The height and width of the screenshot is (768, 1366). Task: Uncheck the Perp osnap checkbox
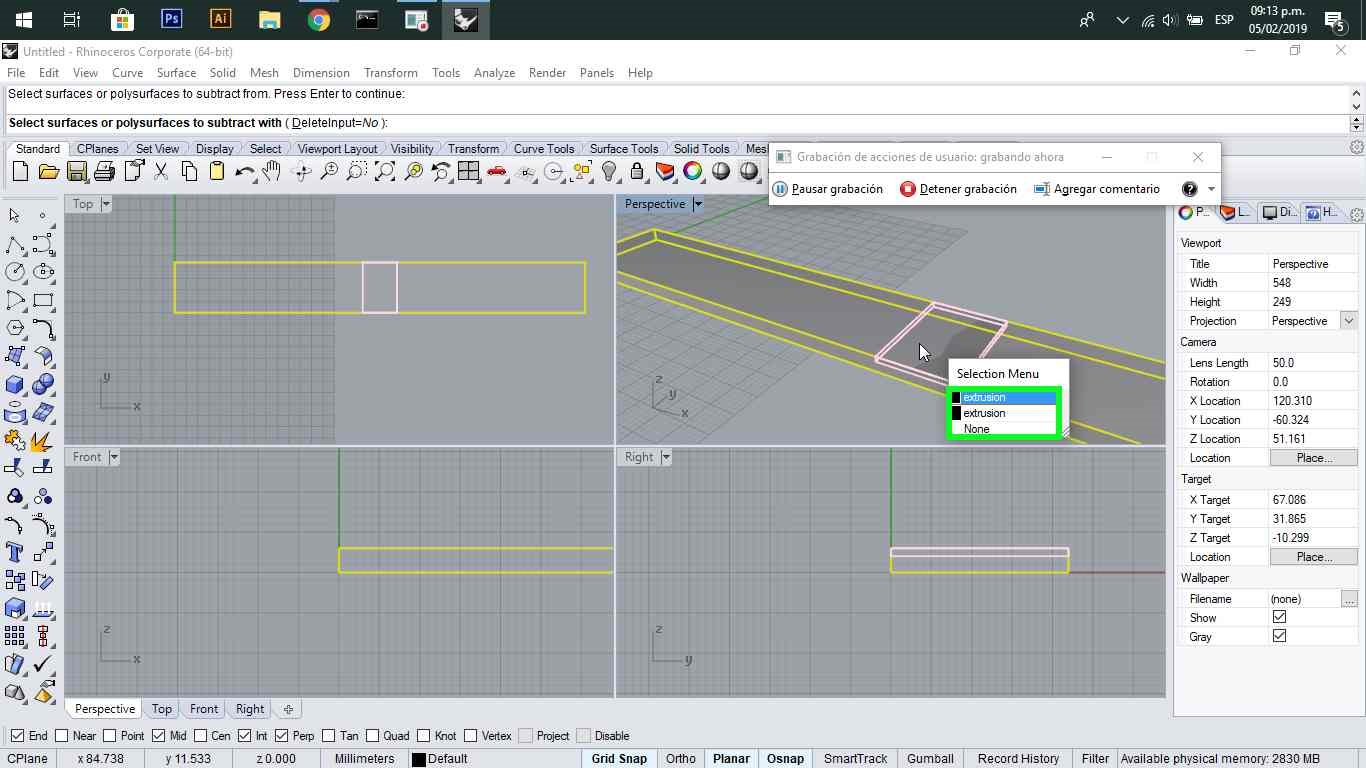(x=282, y=736)
